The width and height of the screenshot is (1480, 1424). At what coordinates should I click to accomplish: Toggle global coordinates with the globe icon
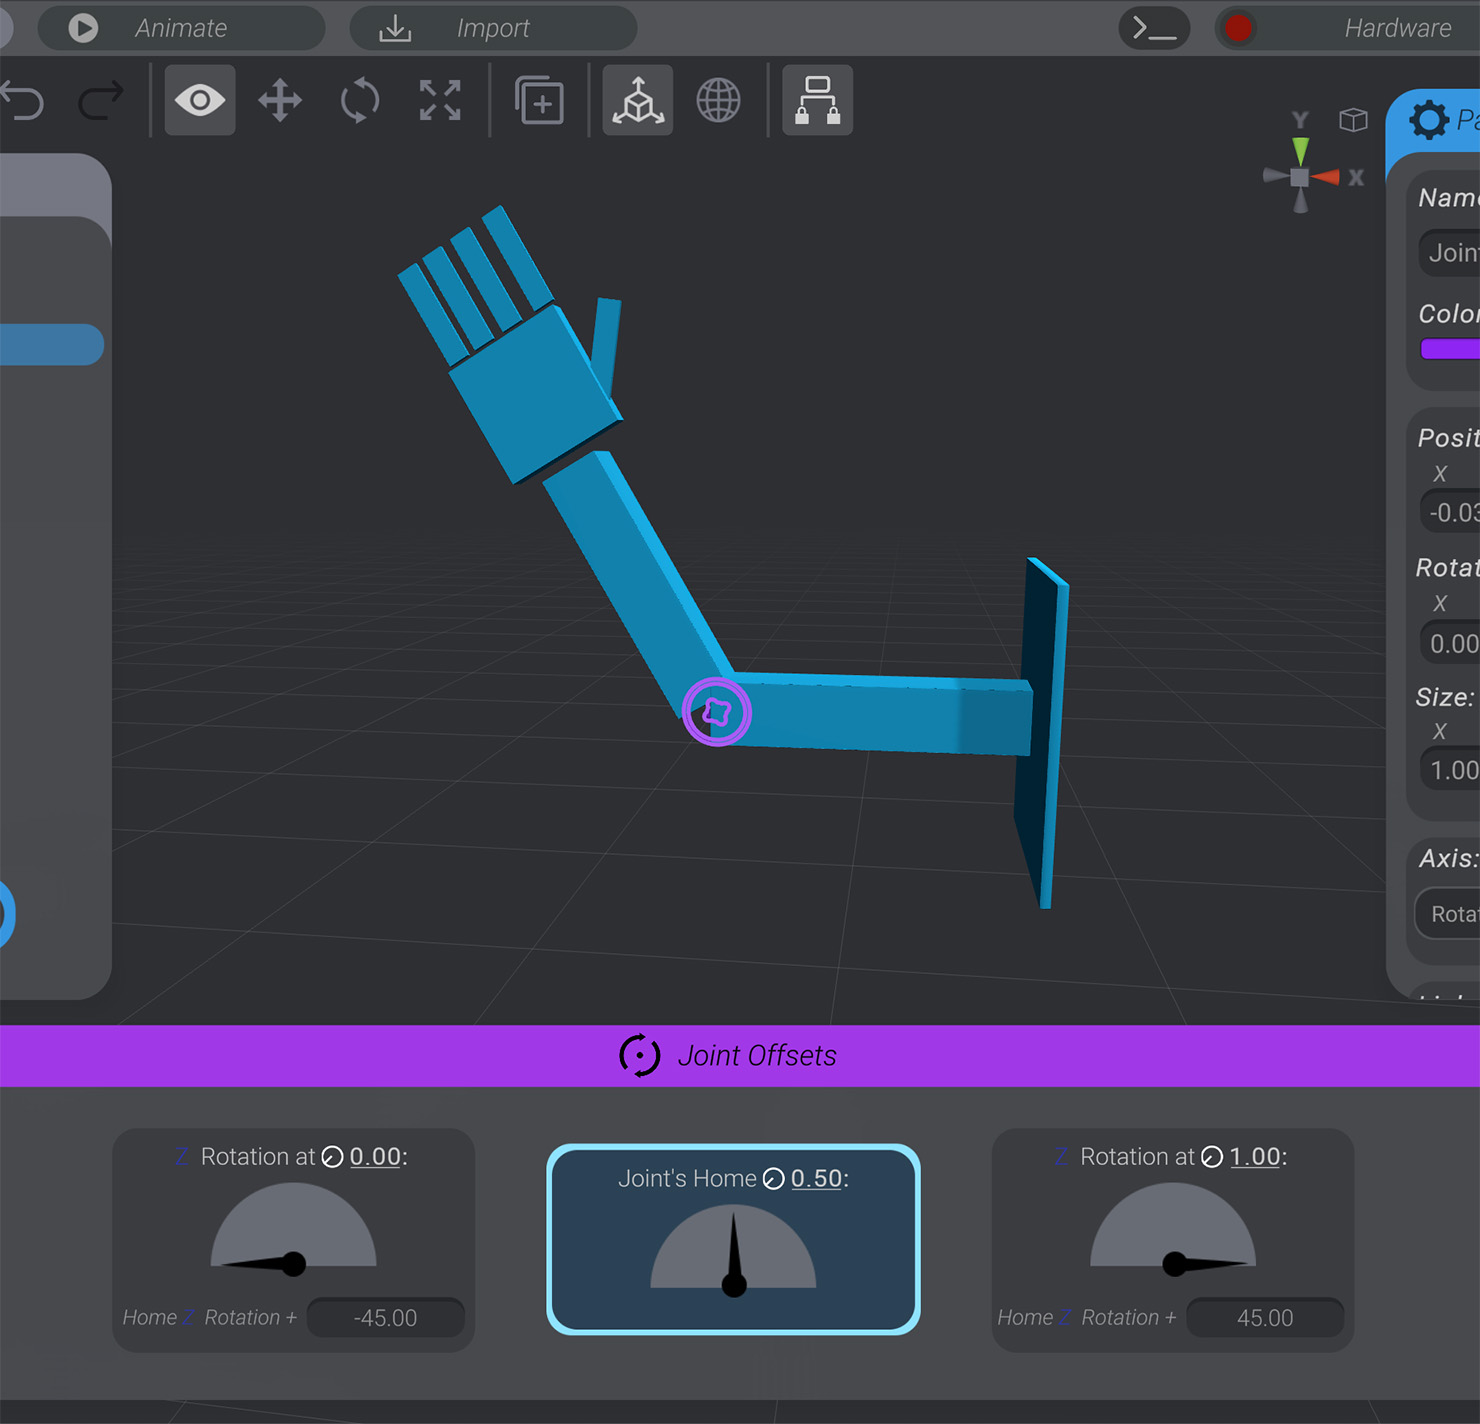click(x=718, y=99)
